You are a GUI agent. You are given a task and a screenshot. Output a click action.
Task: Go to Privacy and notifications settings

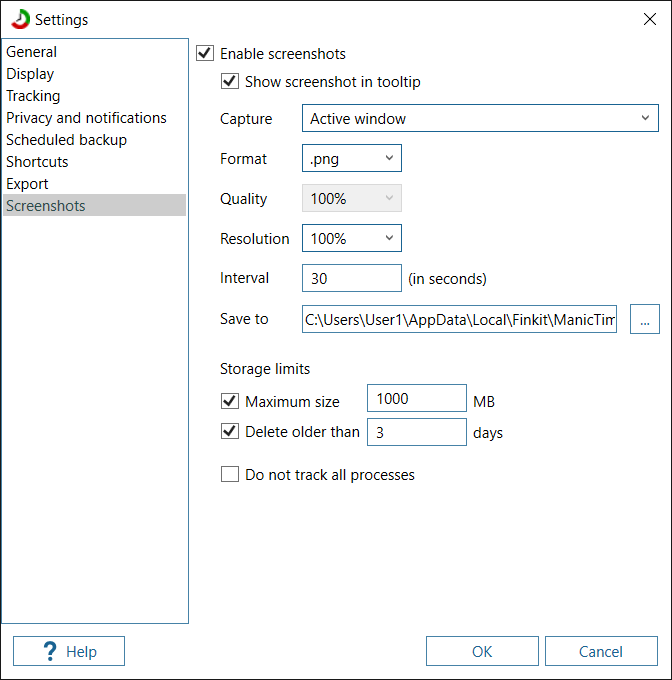(x=86, y=118)
